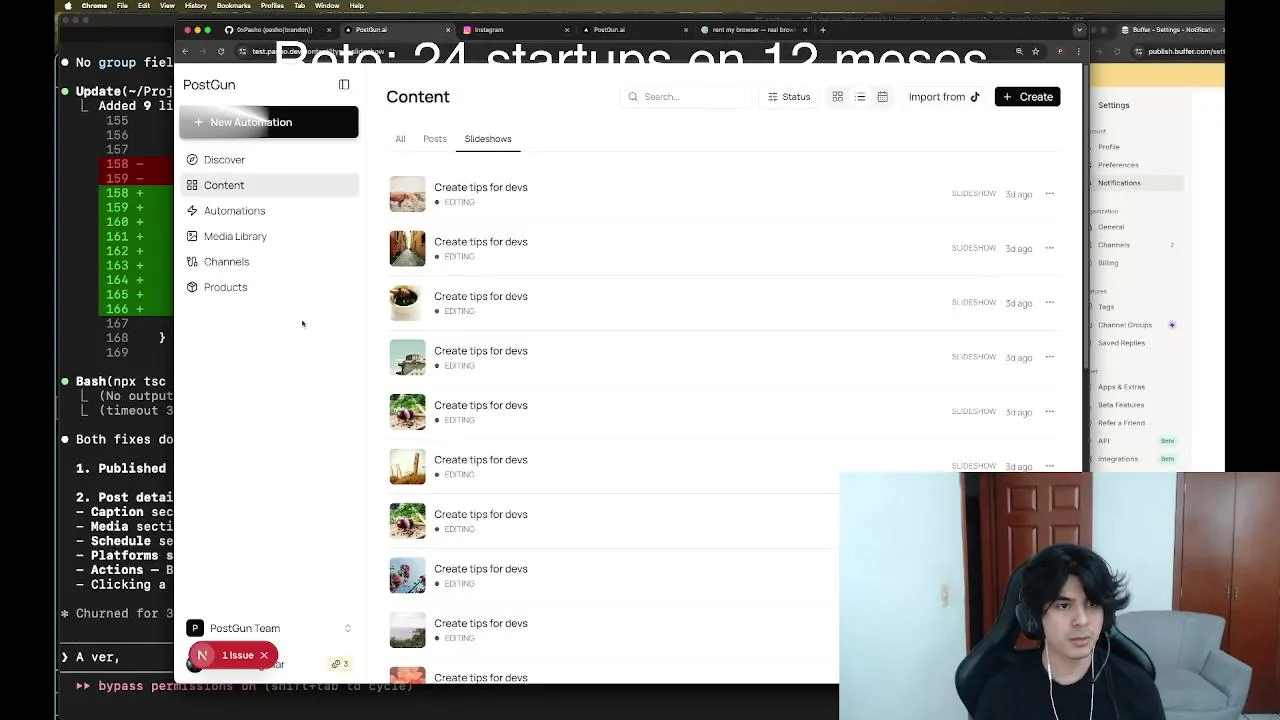Switch to calendar view icon
The height and width of the screenshot is (720, 1280).
882,97
